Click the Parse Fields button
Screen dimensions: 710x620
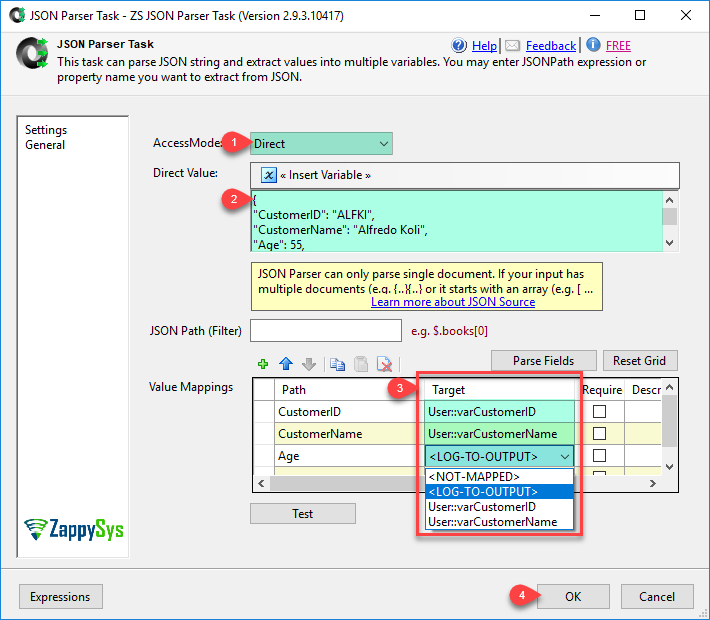[543, 360]
